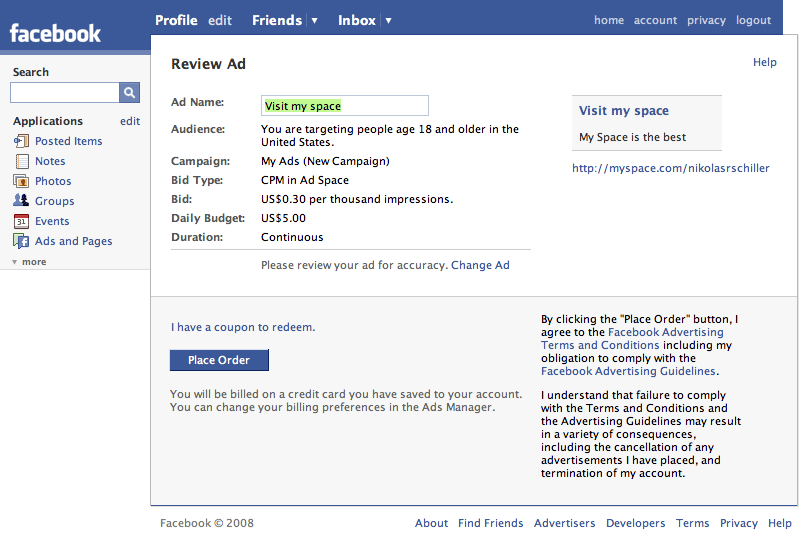800x539 pixels.
Task: Open Friends in top navigation
Action: click(277, 20)
